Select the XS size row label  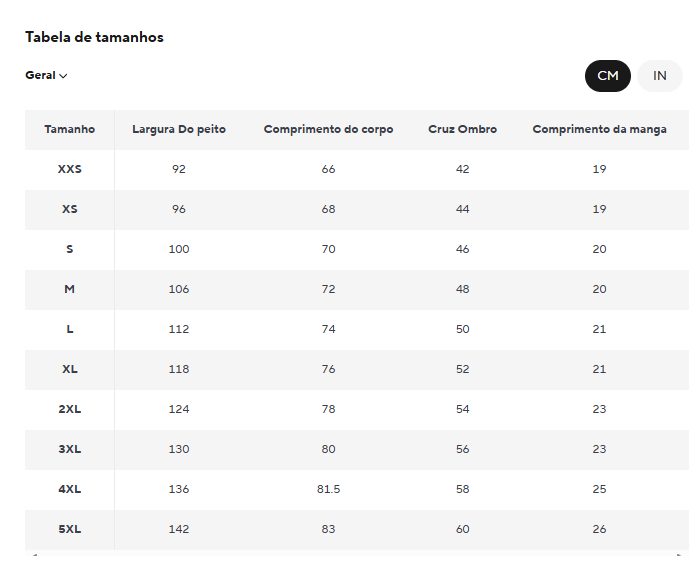(70, 209)
